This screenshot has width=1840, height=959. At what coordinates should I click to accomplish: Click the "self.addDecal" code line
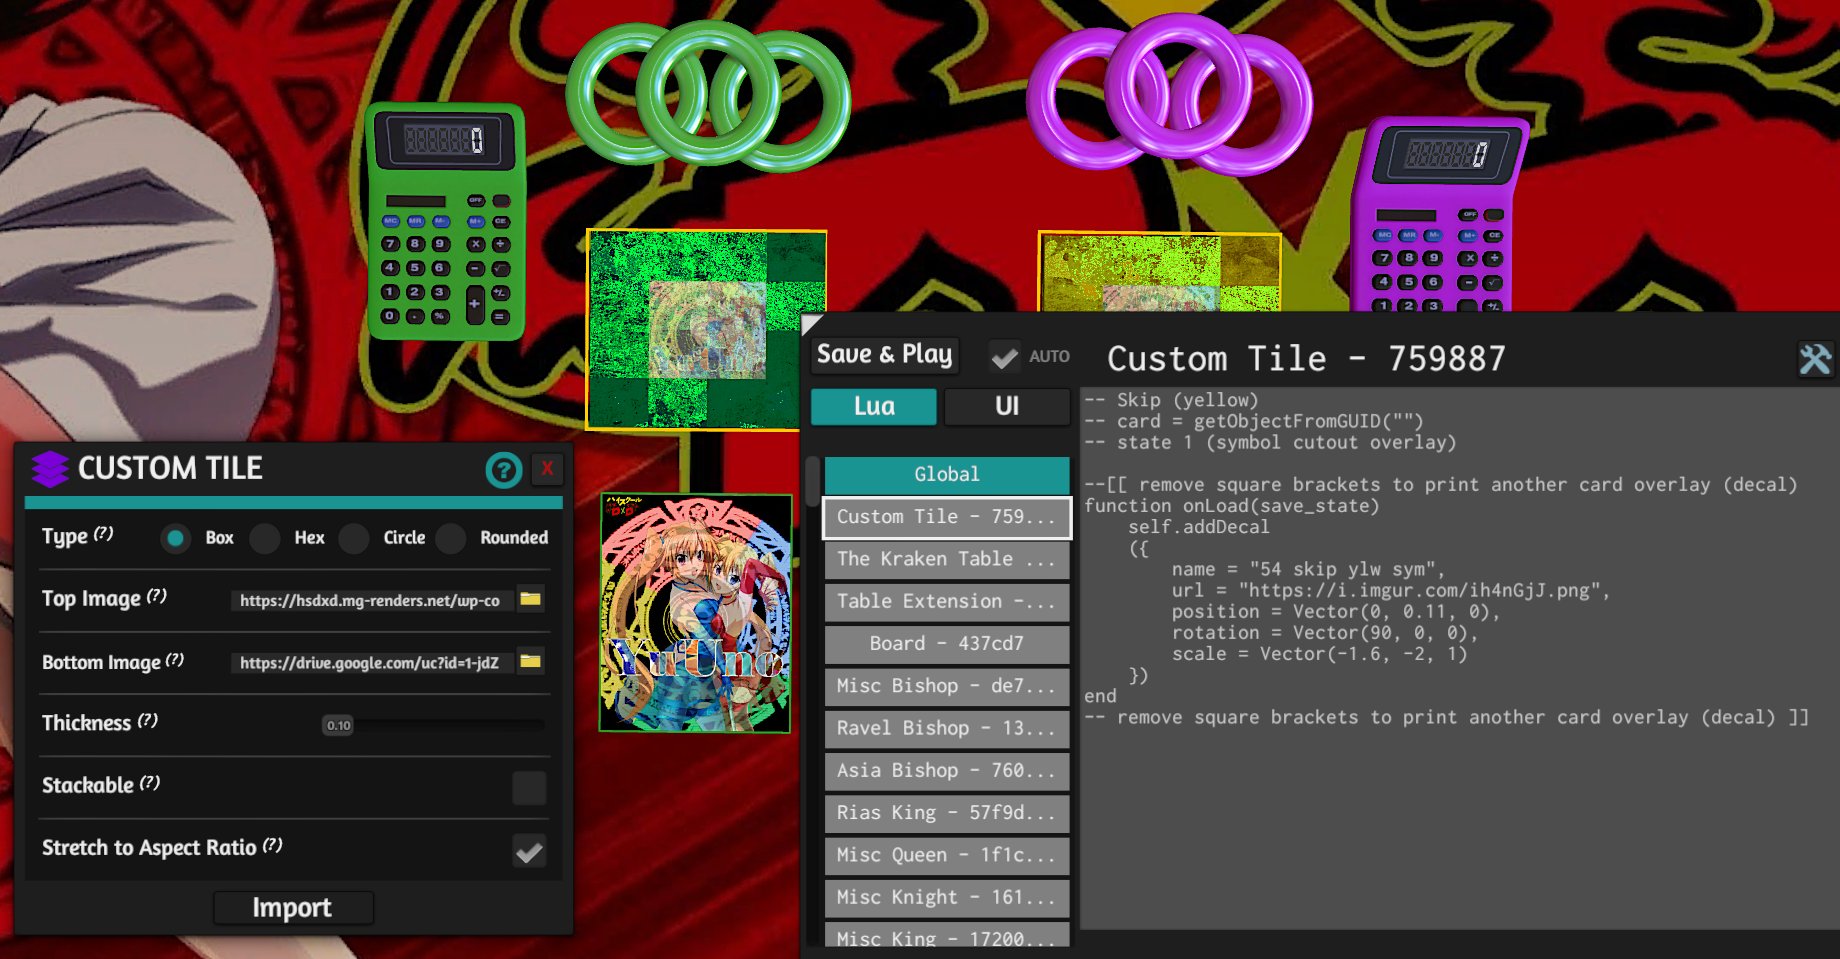[1199, 527]
